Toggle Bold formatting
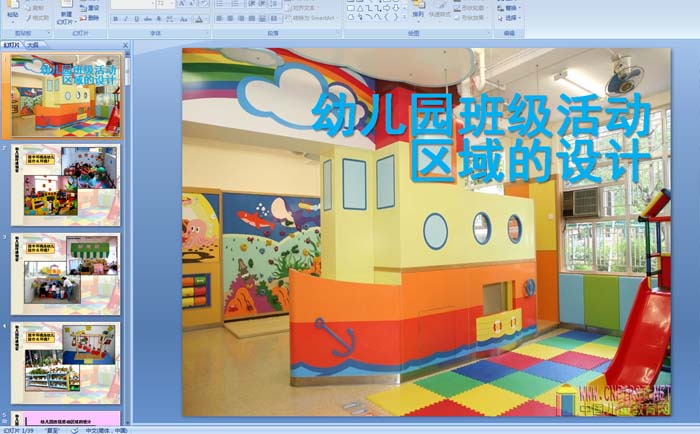This screenshot has height=434, width=700. 116,19
